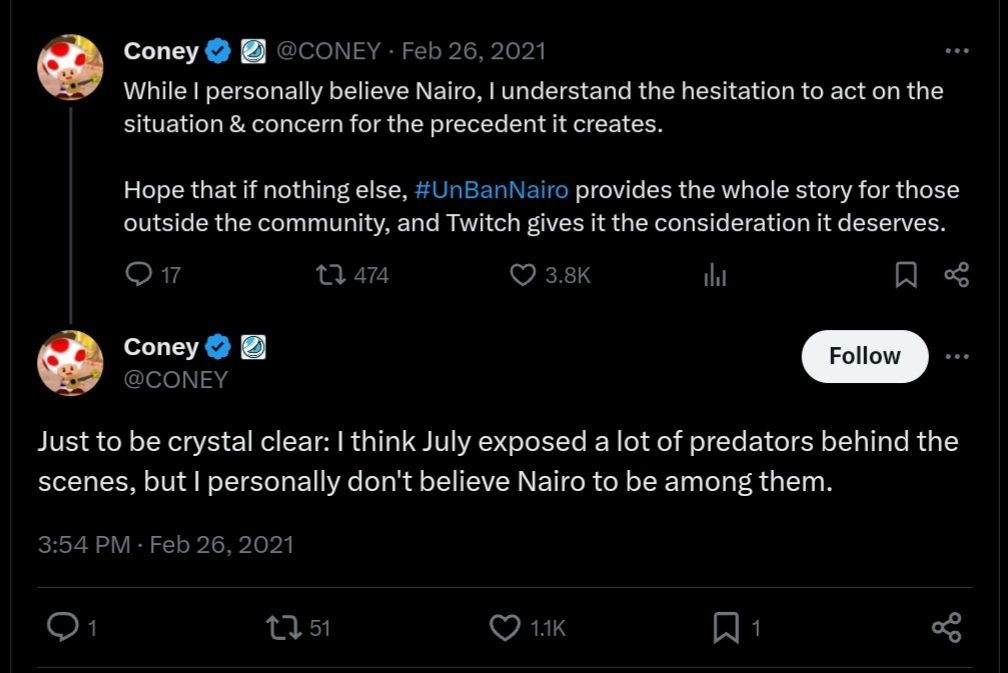Reply to the main tweet with 1 reply
The height and width of the screenshot is (673, 1008).
pos(64,627)
